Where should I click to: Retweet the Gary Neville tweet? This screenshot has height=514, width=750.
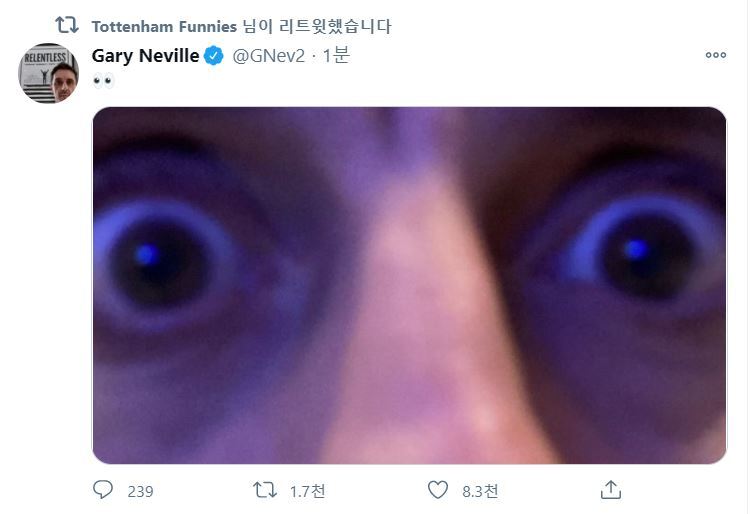pyautogui.click(x=265, y=490)
